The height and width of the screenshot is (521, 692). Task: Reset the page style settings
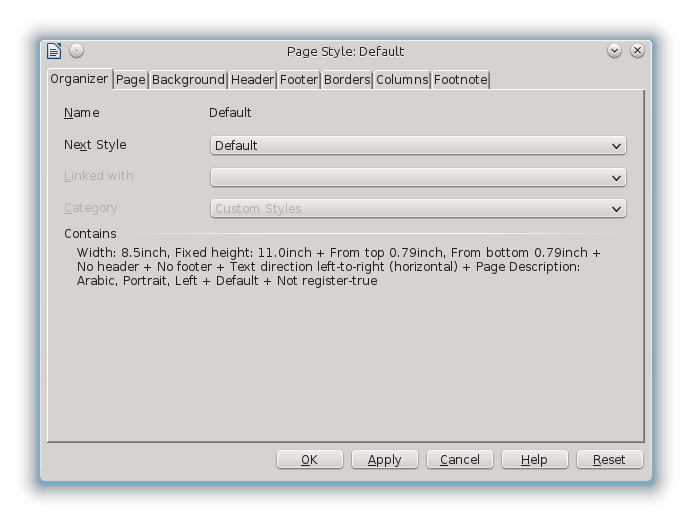[x=609, y=460]
